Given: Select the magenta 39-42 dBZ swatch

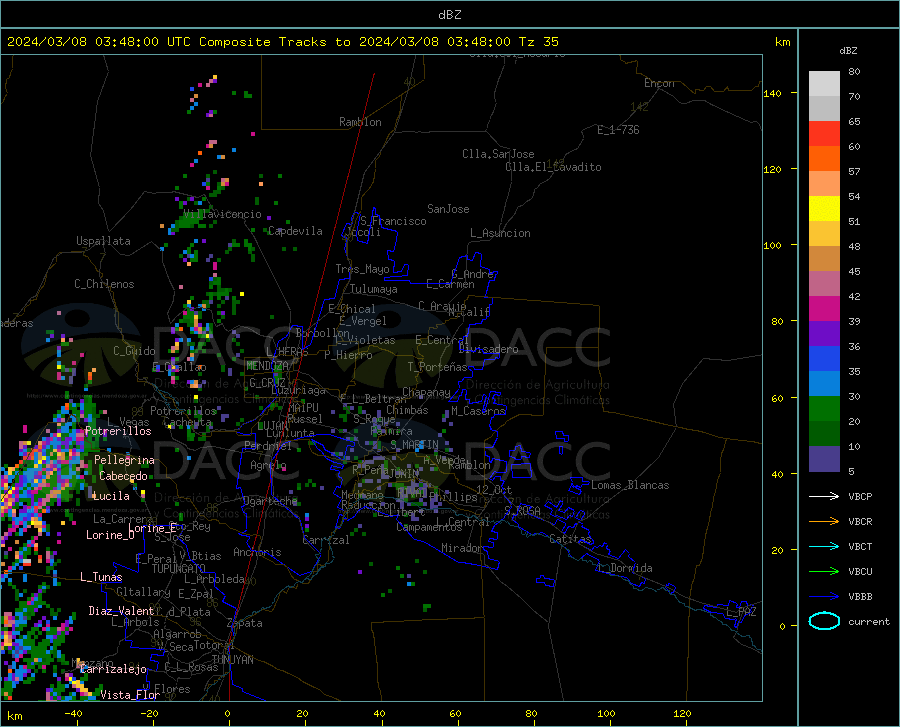Looking at the screenshot, I should [x=824, y=309].
